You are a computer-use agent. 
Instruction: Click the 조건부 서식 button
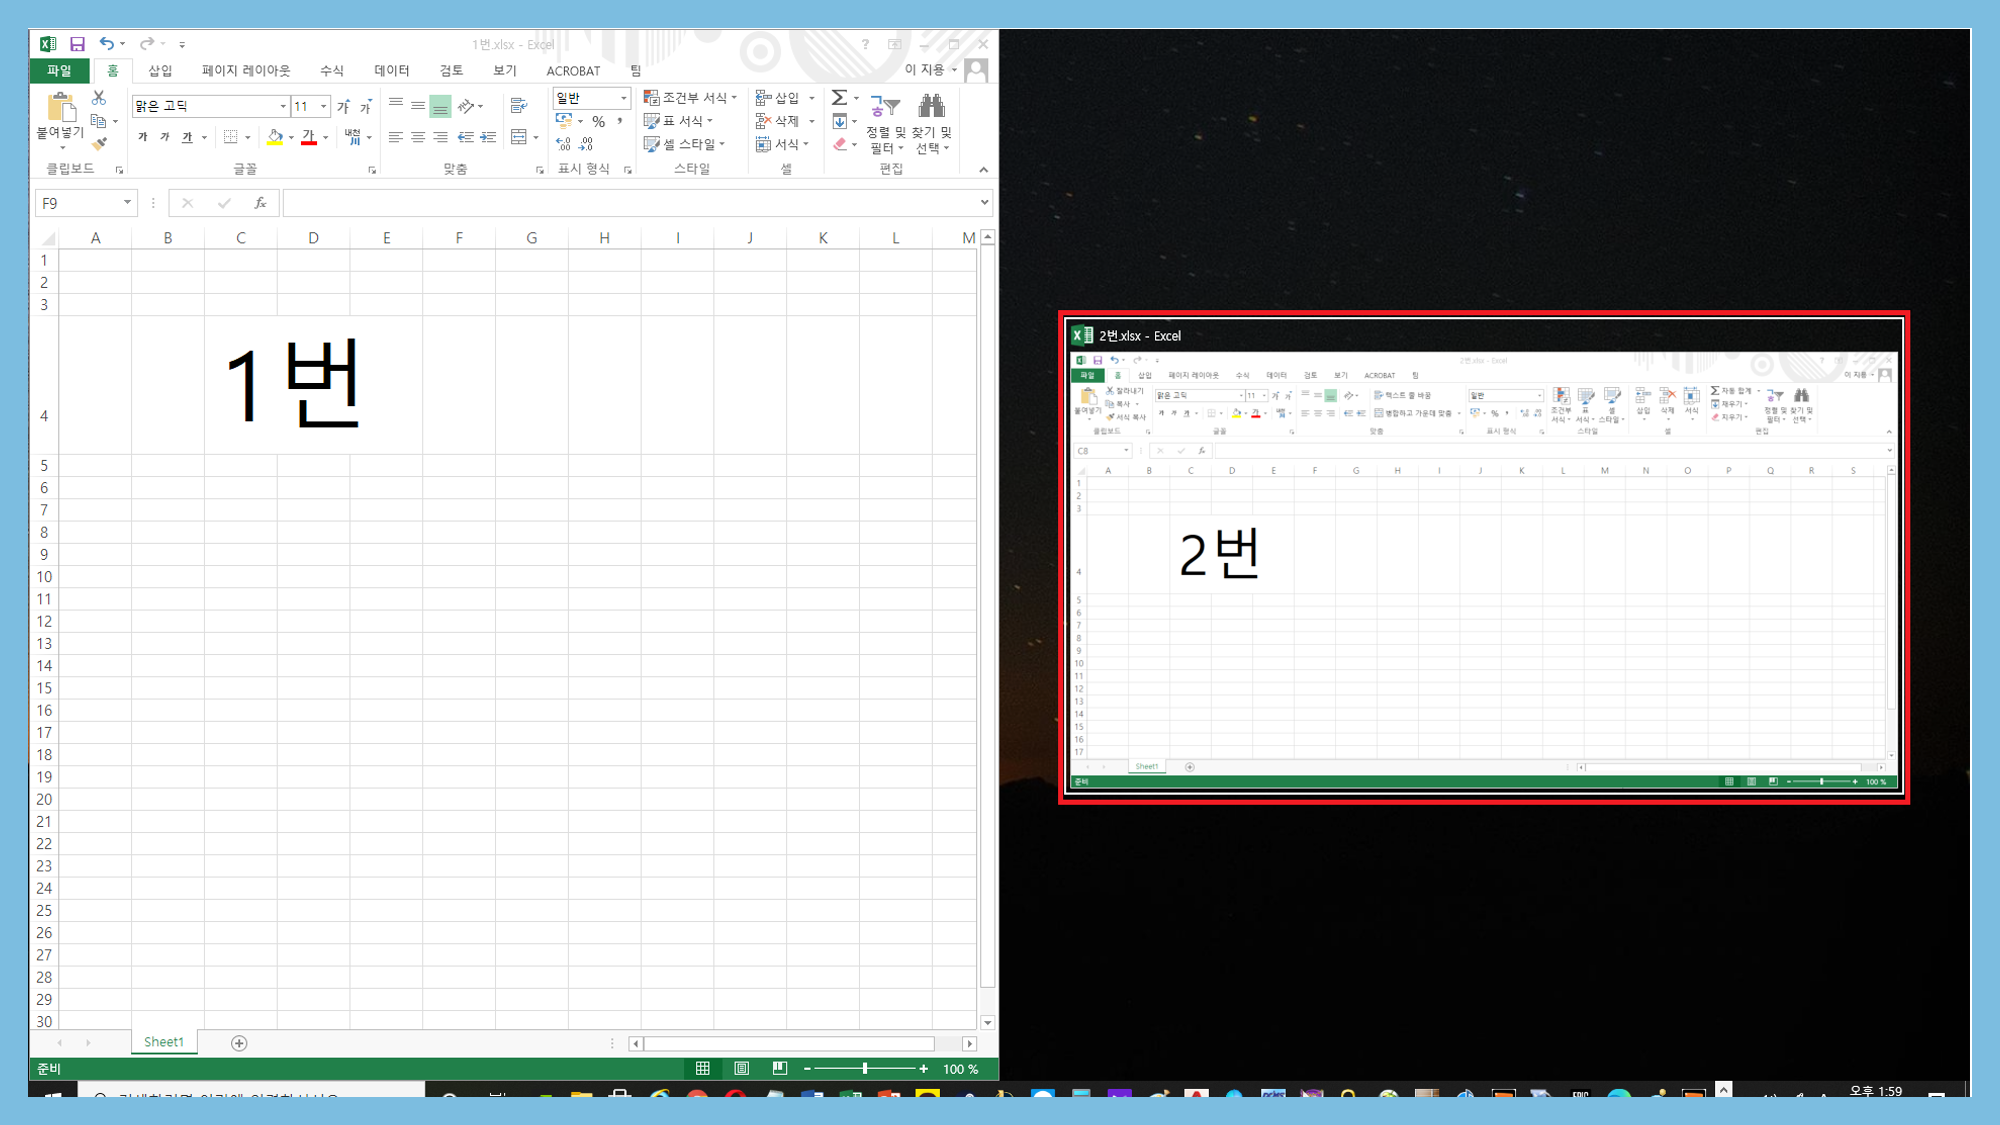coord(690,98)
